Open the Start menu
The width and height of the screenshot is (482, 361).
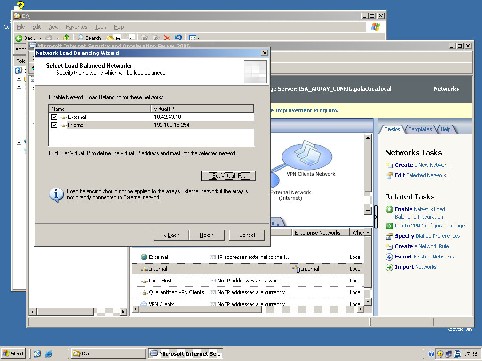(x=13, y=353)
